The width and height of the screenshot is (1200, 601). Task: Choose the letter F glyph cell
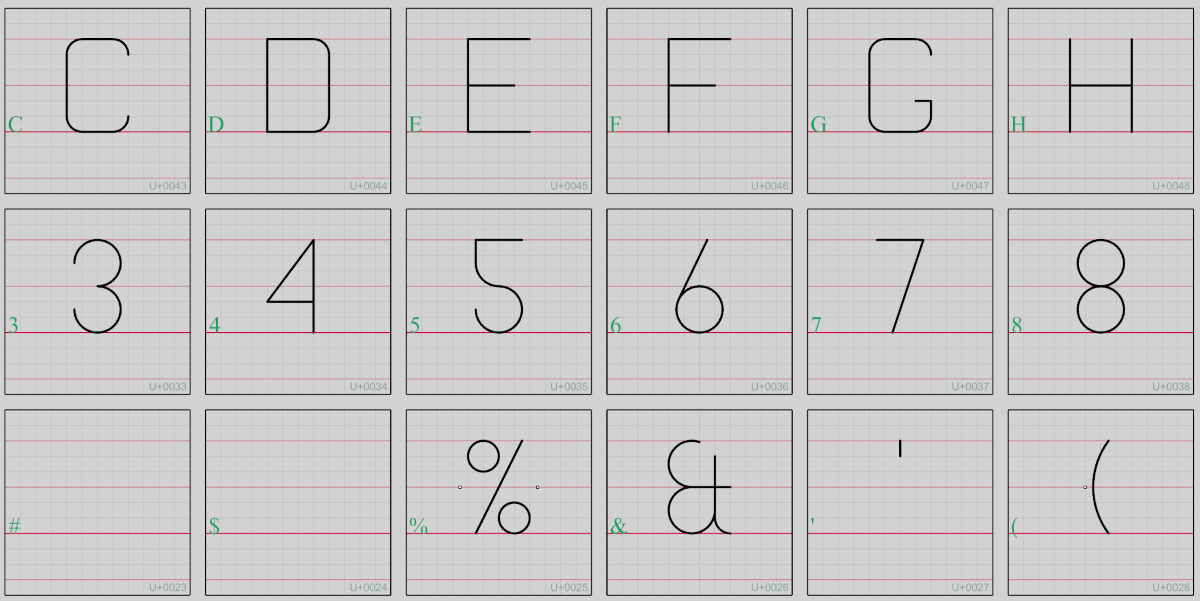click(x=699, y=101)
